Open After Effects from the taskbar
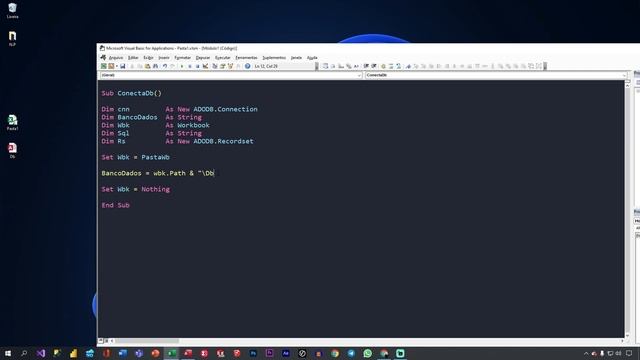Image resolution: width=640 pixels, height=360 pixels. point(286,353)
